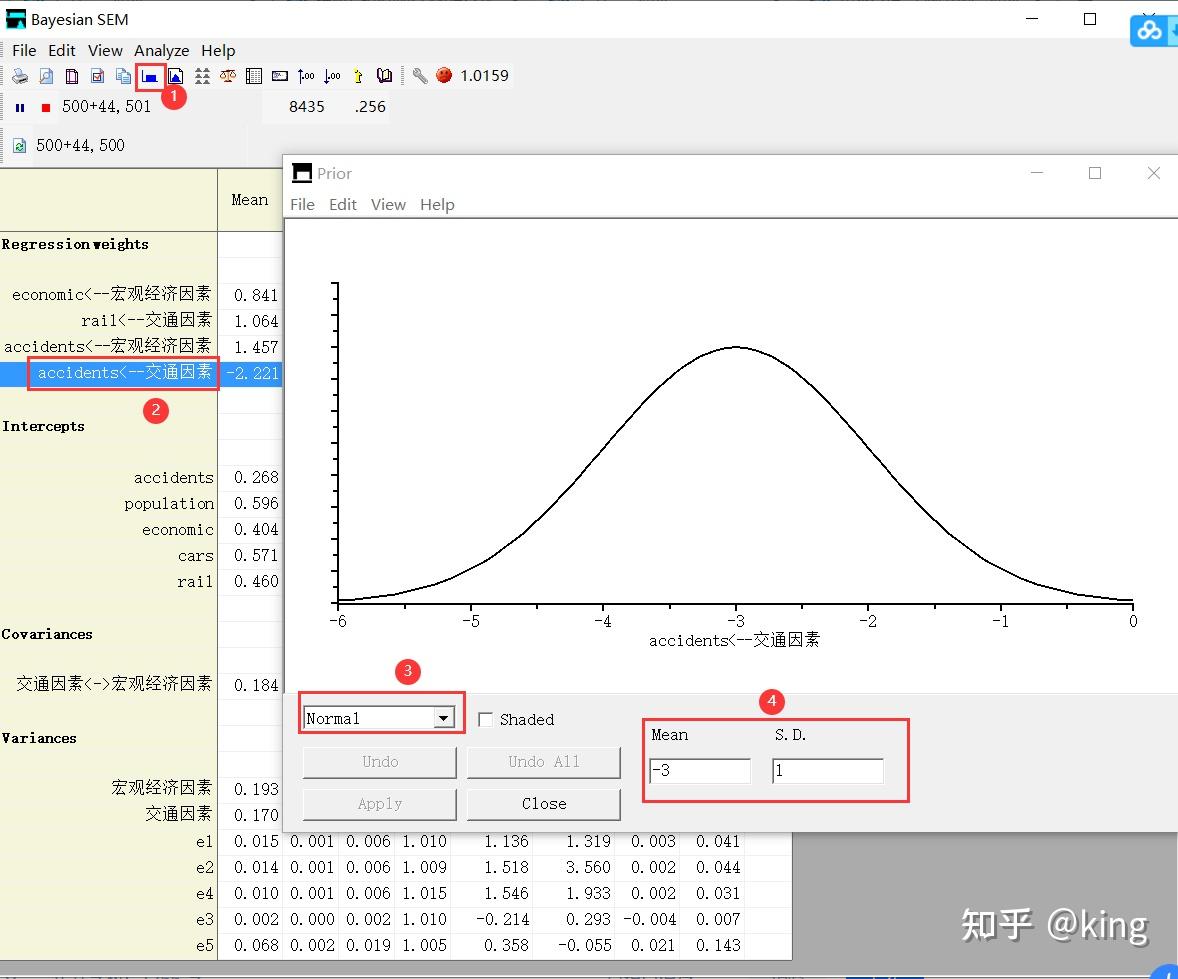Edit the Mean input showing -3
The image size is (1178, 979).
[699, 770]
